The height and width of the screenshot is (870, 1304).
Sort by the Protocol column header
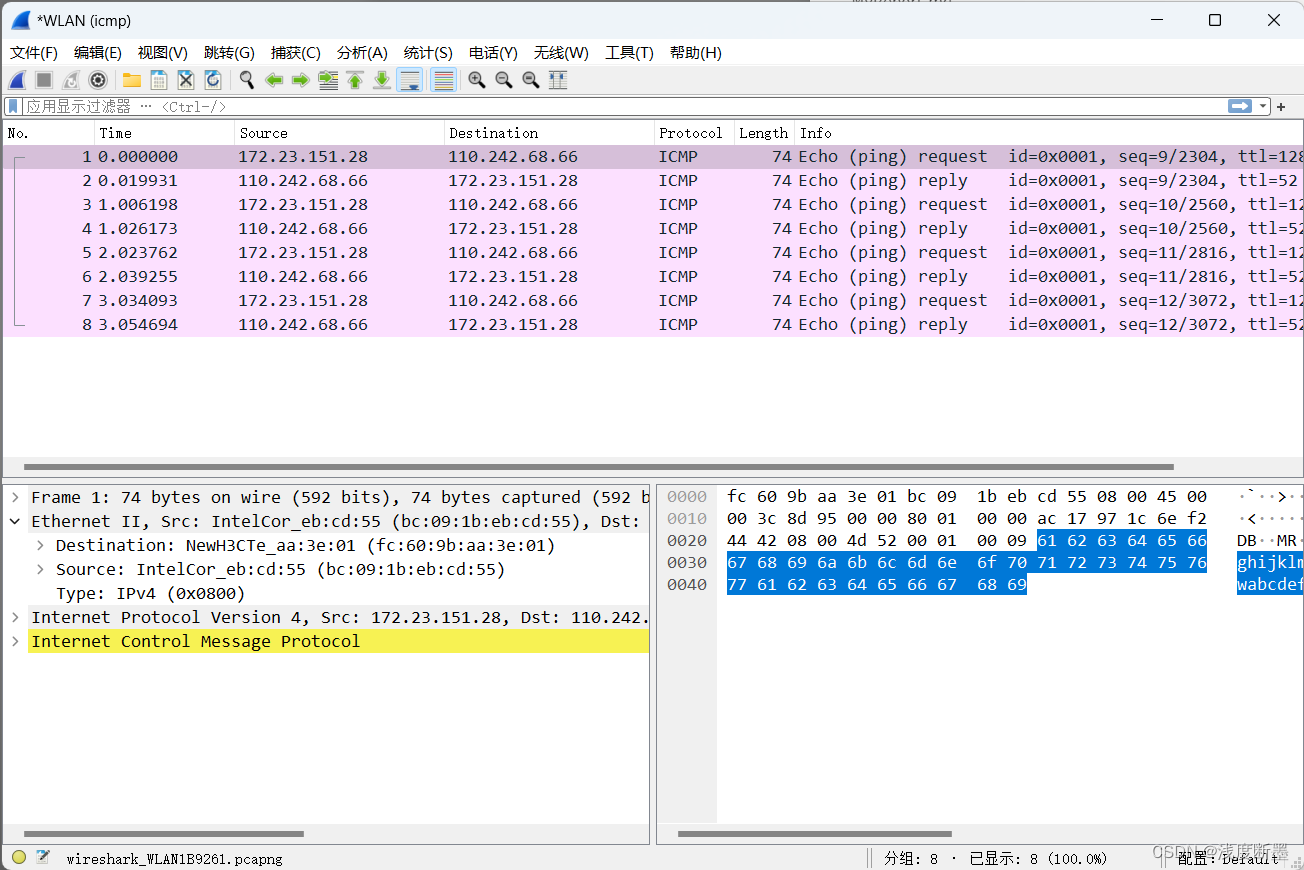(694, 133)
